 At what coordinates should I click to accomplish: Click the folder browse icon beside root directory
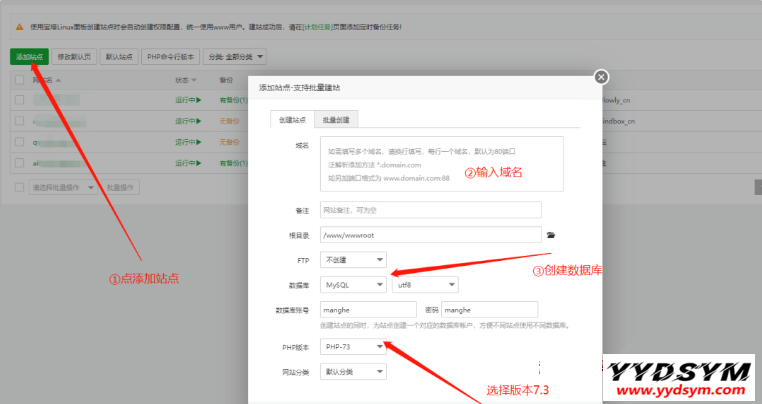pos(550,235)
